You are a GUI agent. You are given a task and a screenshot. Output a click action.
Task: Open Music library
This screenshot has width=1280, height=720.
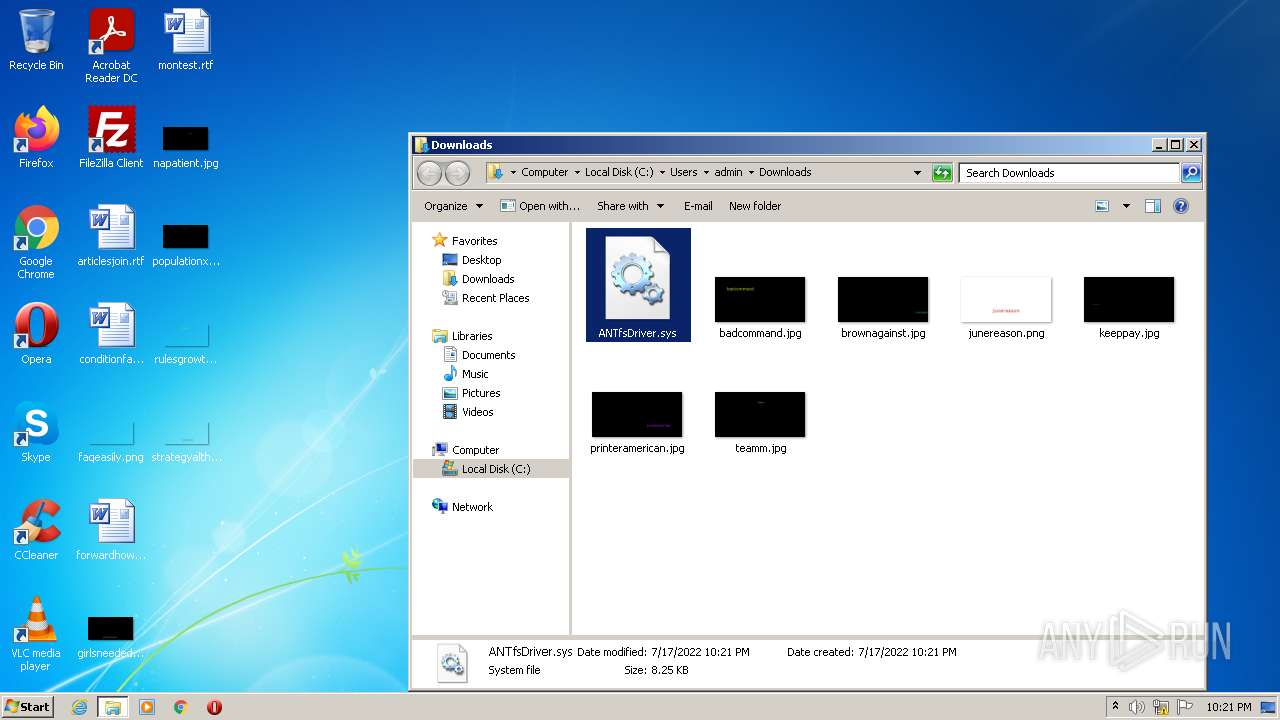[465, 374]
